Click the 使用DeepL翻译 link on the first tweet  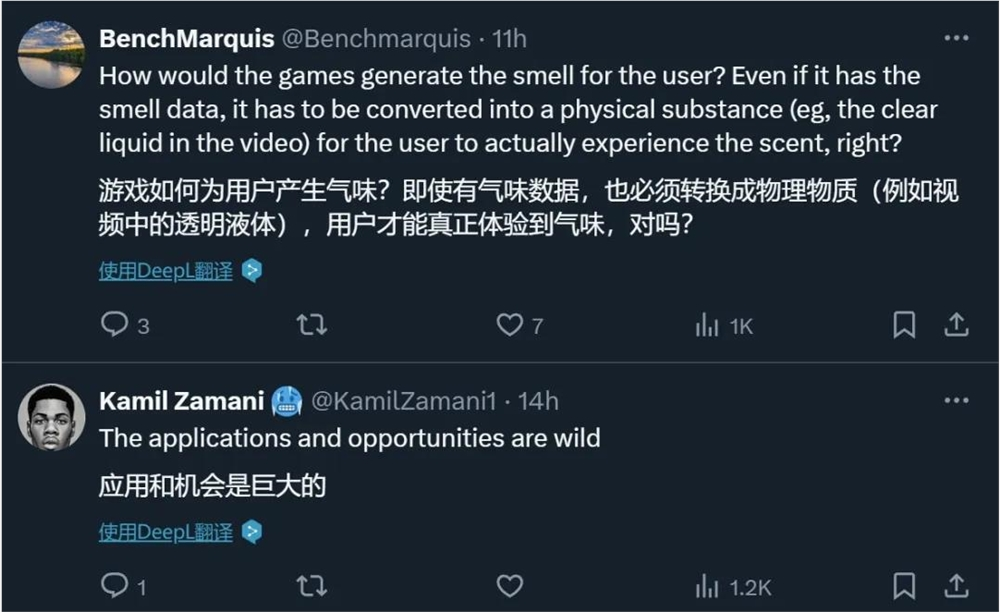tap(165, 270)
